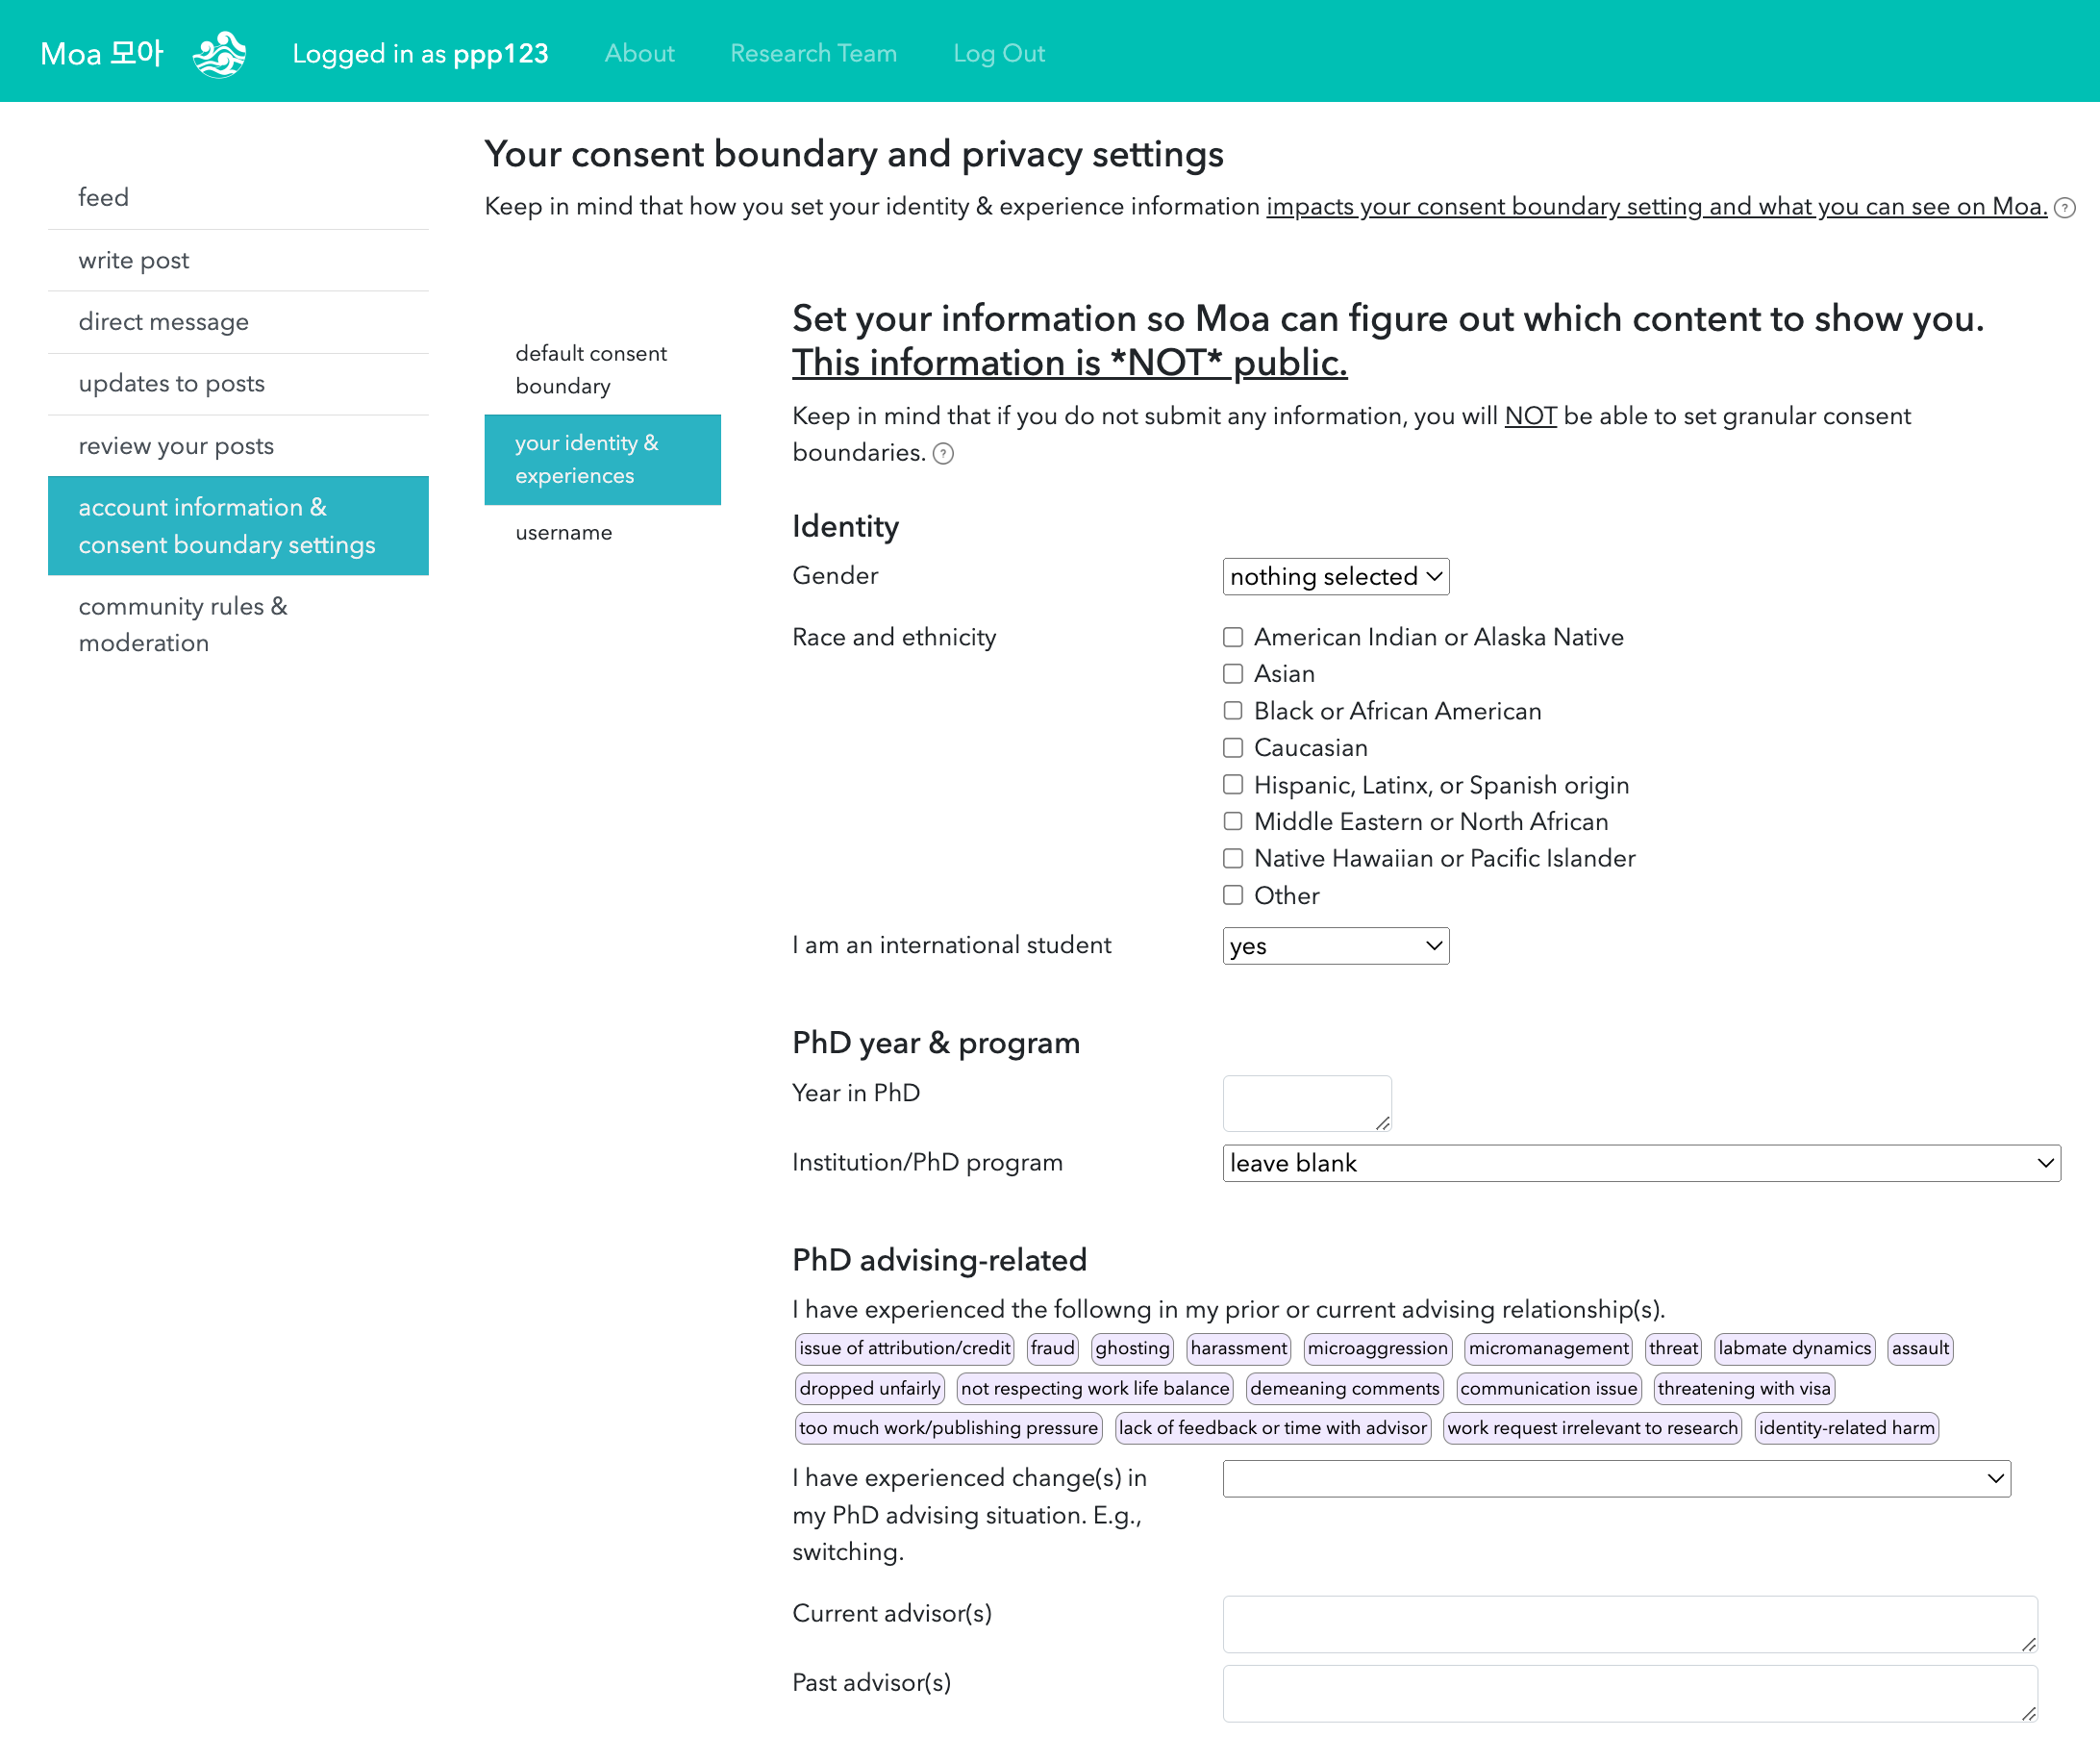This screenshot has width=2100, height=1737.
Task: Open the Research Team page
Action: click(x=813, y=54)
